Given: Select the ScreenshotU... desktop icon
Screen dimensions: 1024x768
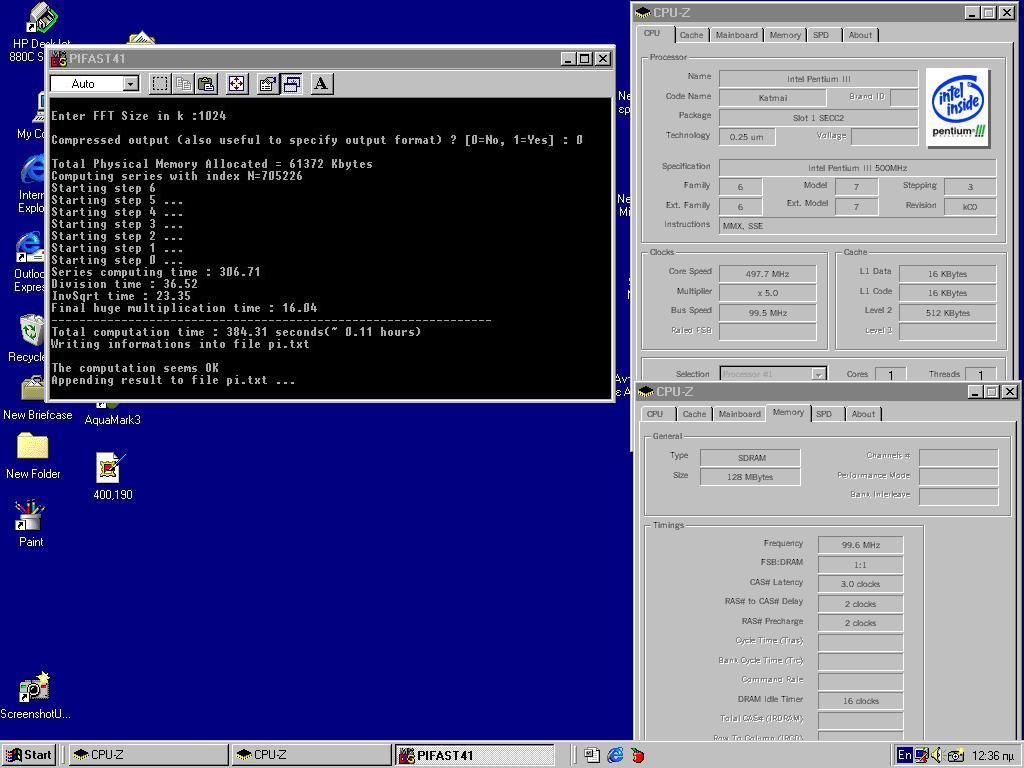Looking at the screenshot, I should pos(35,696).
